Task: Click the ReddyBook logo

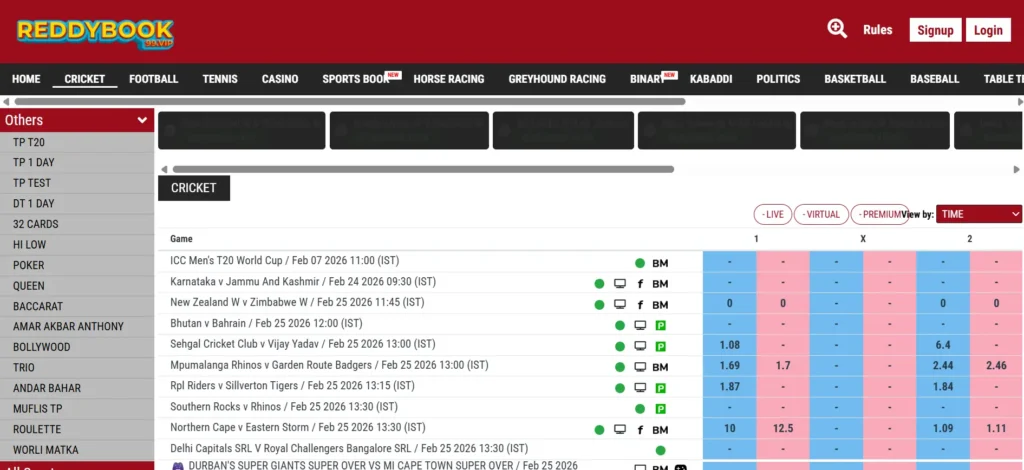Action: pyautogui.click(x=95, y=35)
